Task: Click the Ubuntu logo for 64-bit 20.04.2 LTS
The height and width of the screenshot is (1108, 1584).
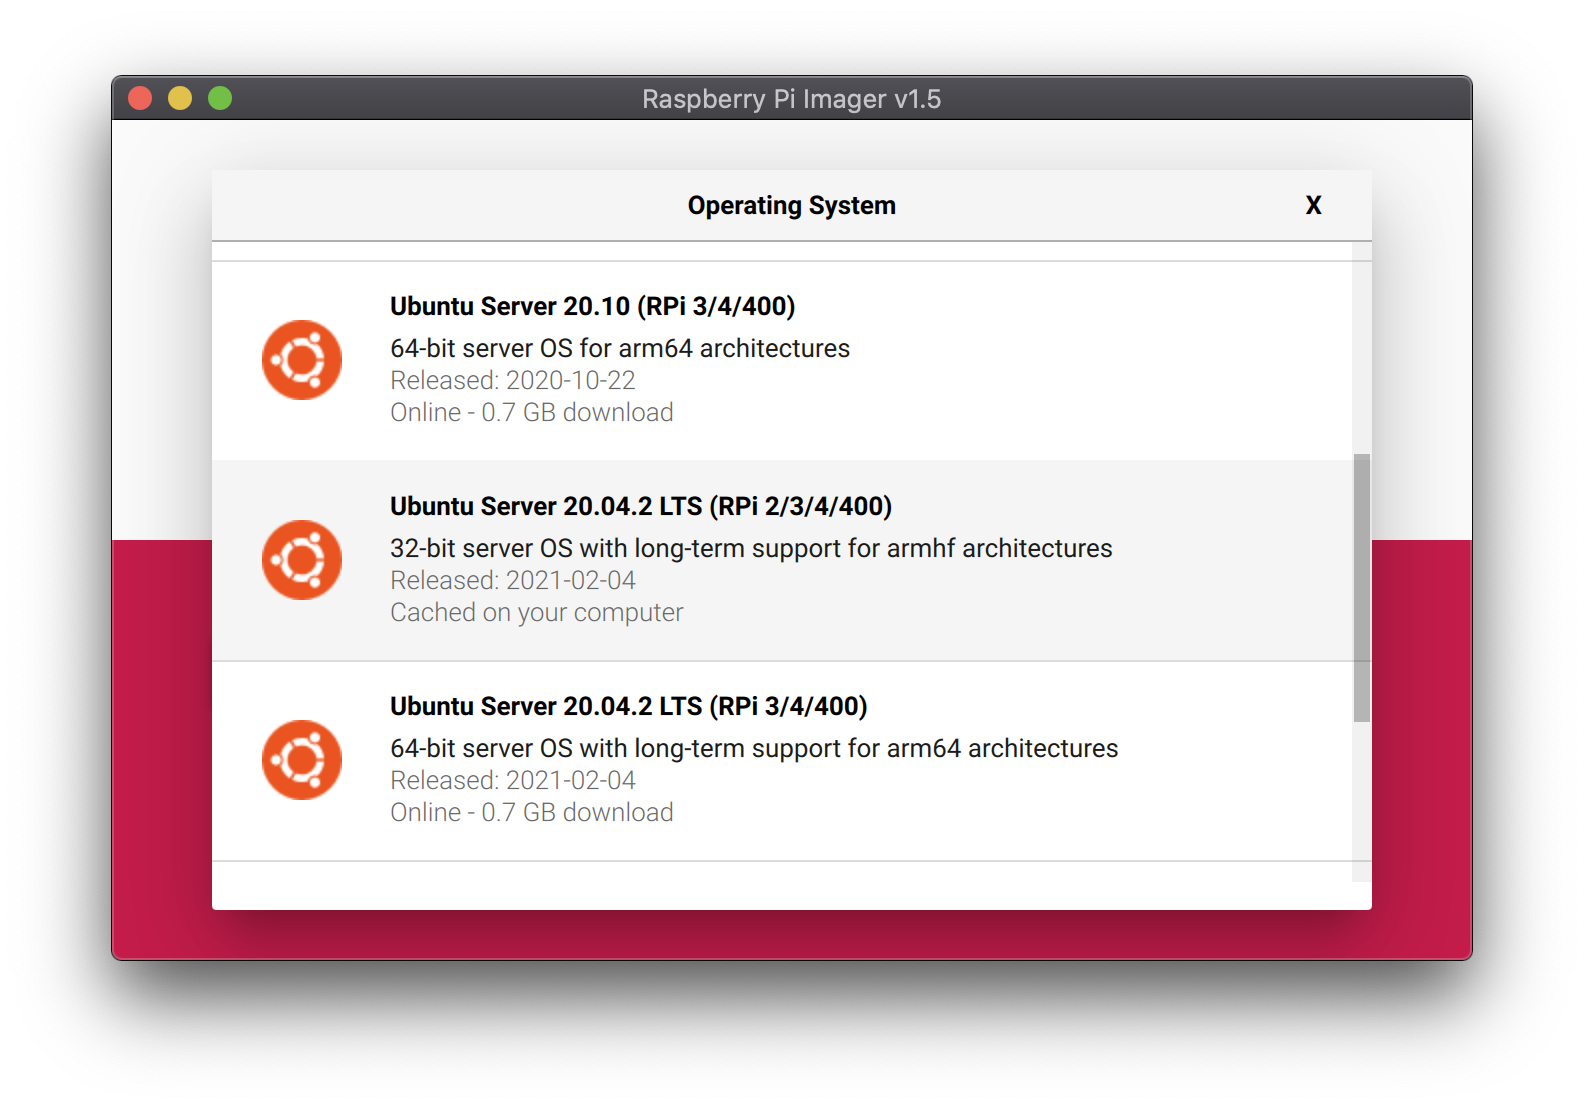Action: coord(301,760)
